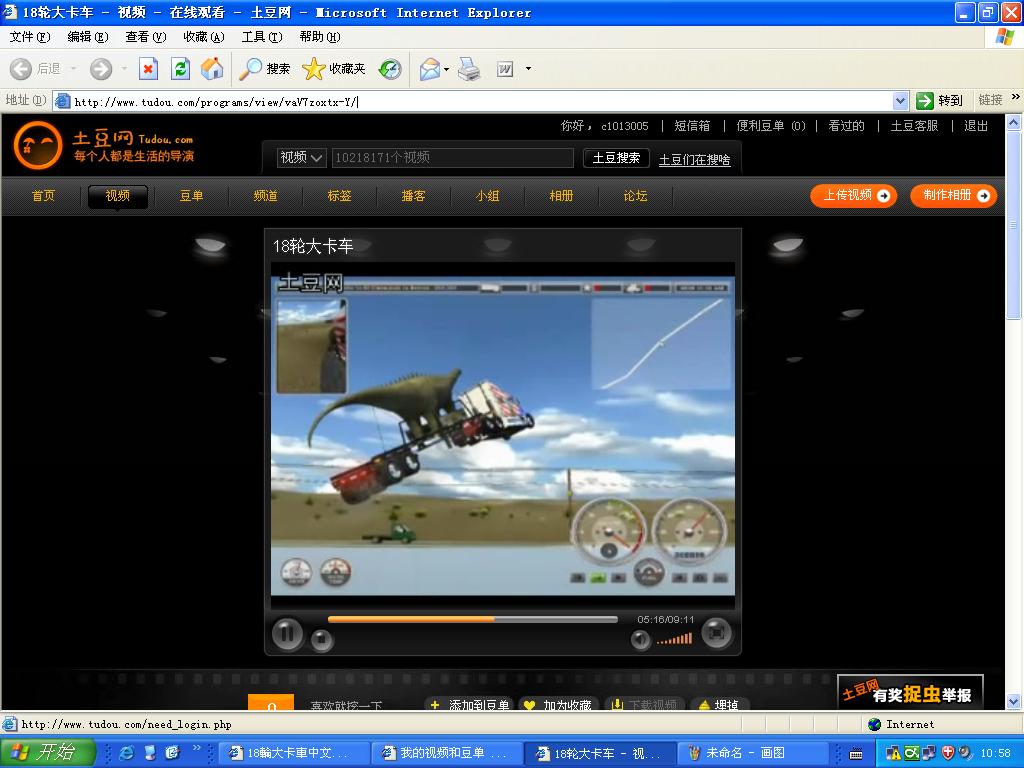Pause the video playback
1024x768 pixels.
(287, 633)
